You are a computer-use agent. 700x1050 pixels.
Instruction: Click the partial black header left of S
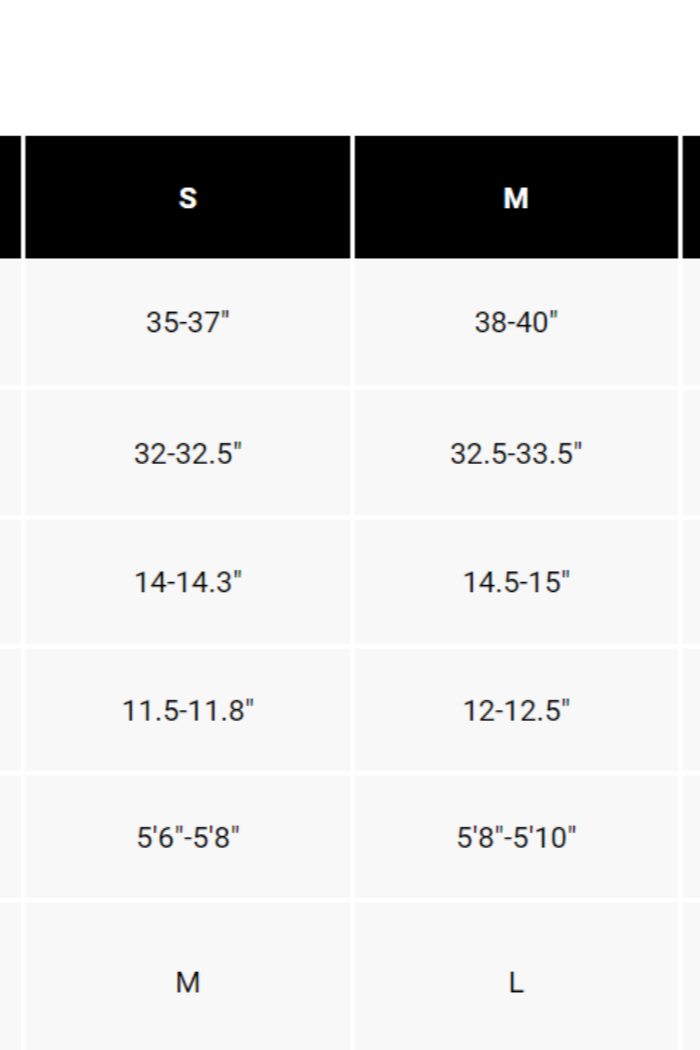[9, 198]
